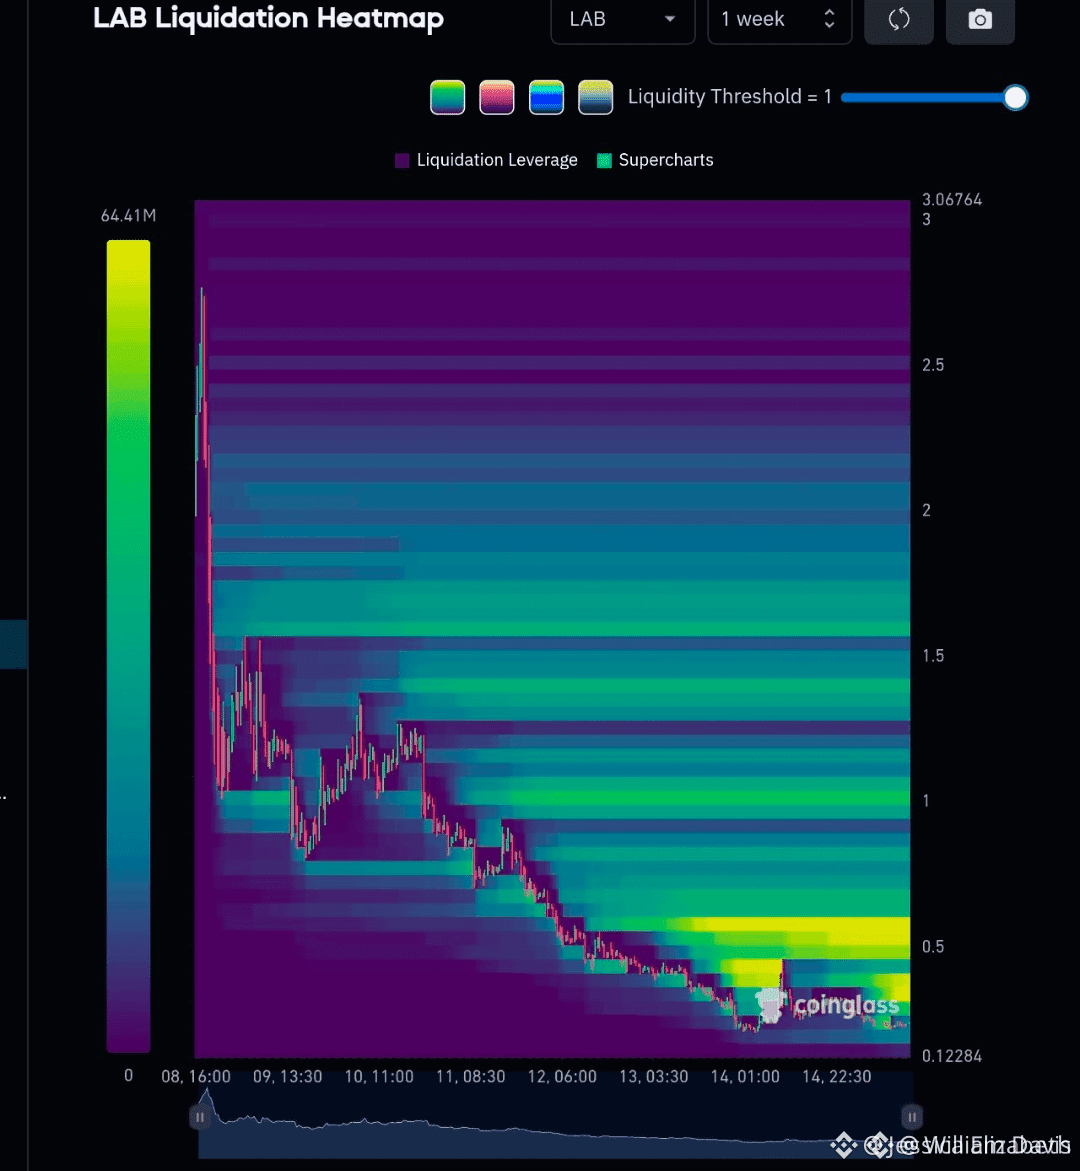Select the blue-cyan color scheme swatch
1080x1171 pixels.
pos(546,97)
